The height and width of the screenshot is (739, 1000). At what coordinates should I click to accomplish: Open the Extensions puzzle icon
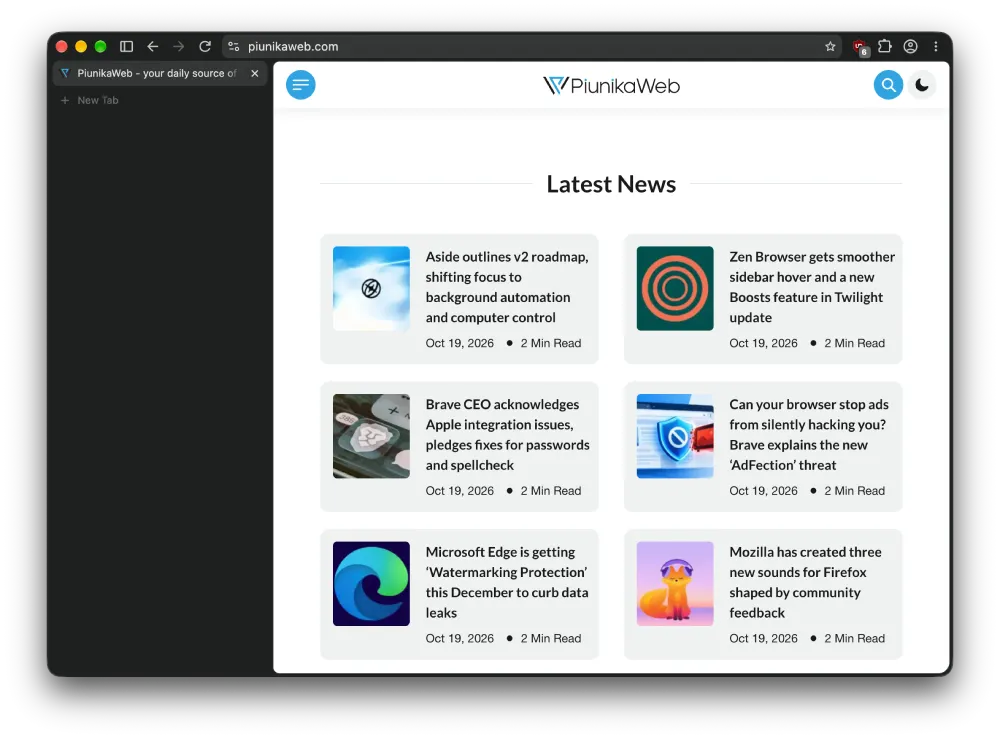(x=885, y=47)
